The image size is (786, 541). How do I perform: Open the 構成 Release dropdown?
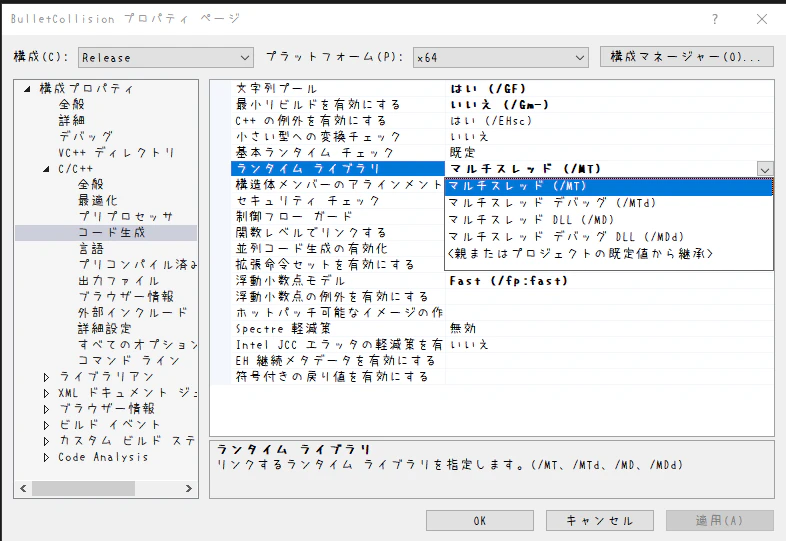click(x=166, y=58)
